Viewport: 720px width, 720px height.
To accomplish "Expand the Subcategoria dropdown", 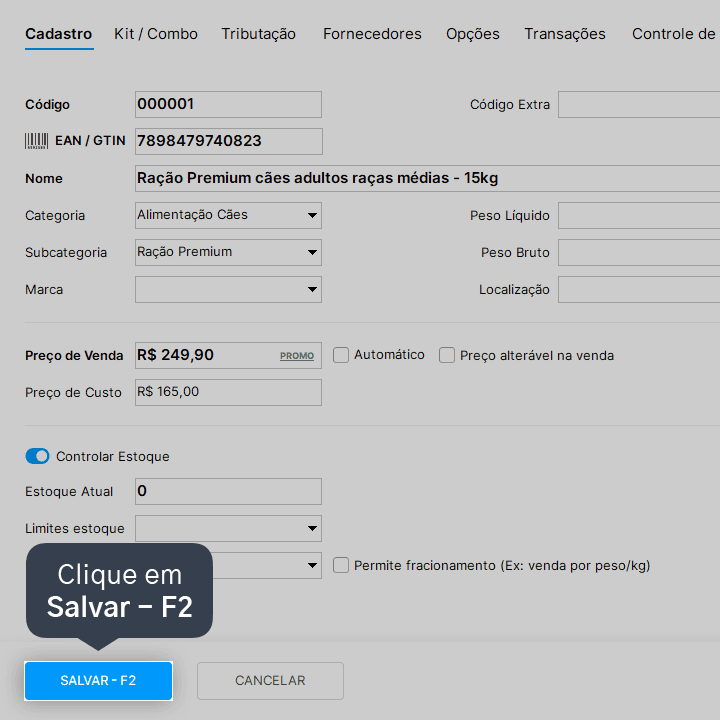I will (x=228, y=252).
